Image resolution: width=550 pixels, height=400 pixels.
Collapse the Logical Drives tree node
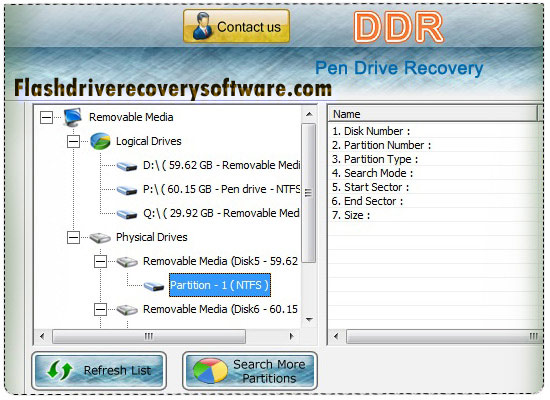click(x=73, y=141)
